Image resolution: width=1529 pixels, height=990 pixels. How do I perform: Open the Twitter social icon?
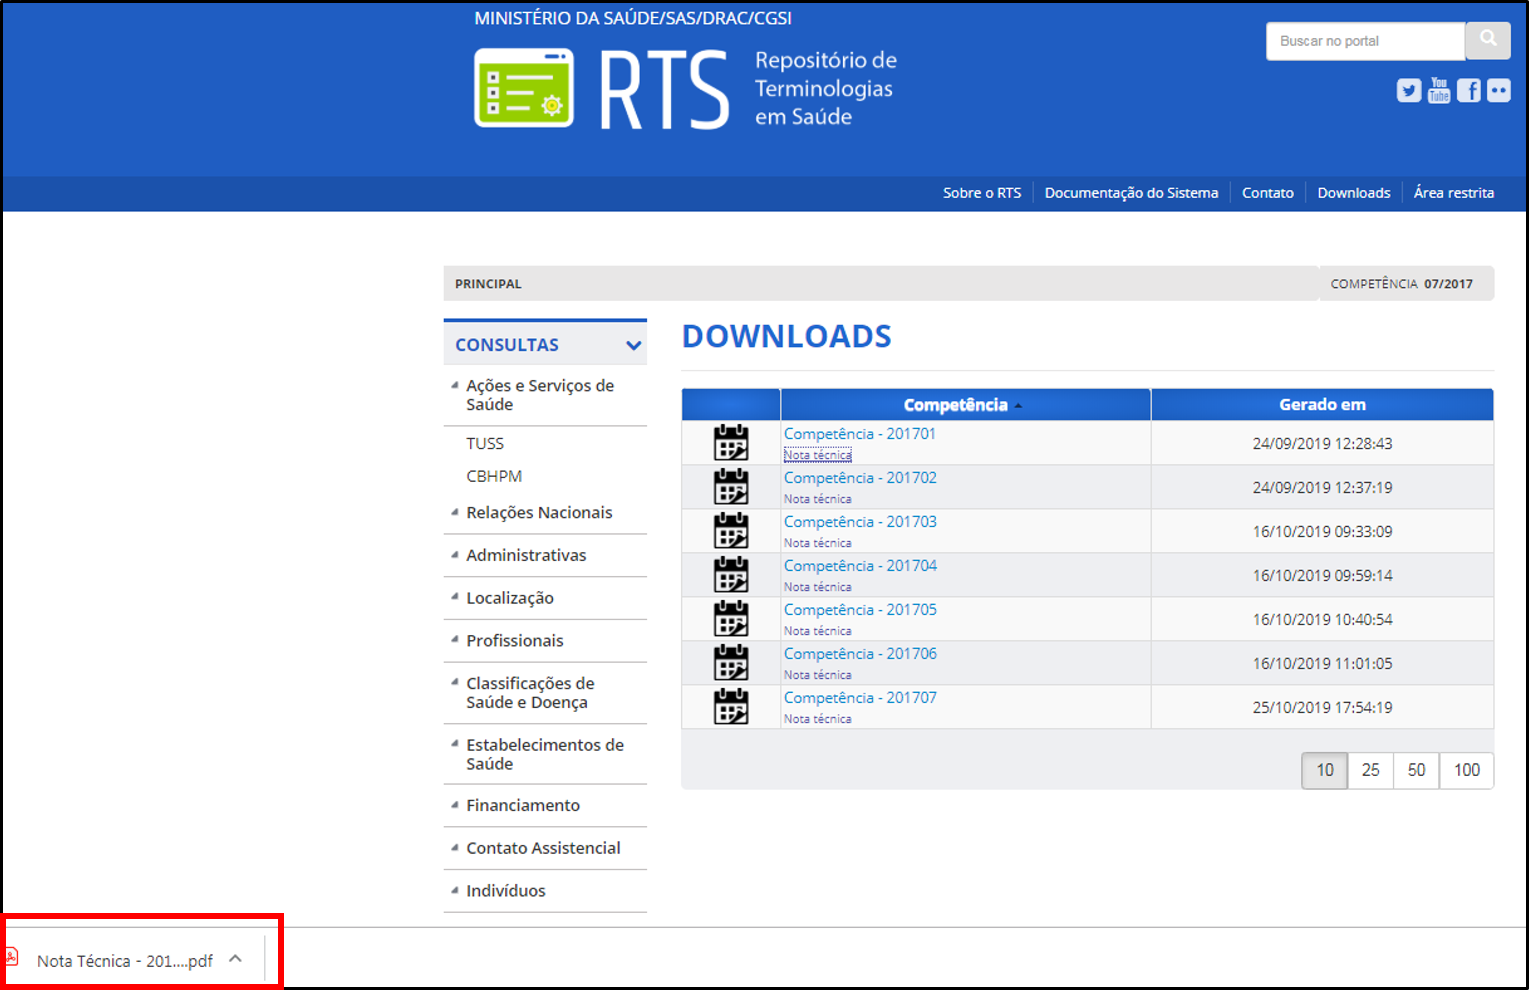(x=1408, y=91)
